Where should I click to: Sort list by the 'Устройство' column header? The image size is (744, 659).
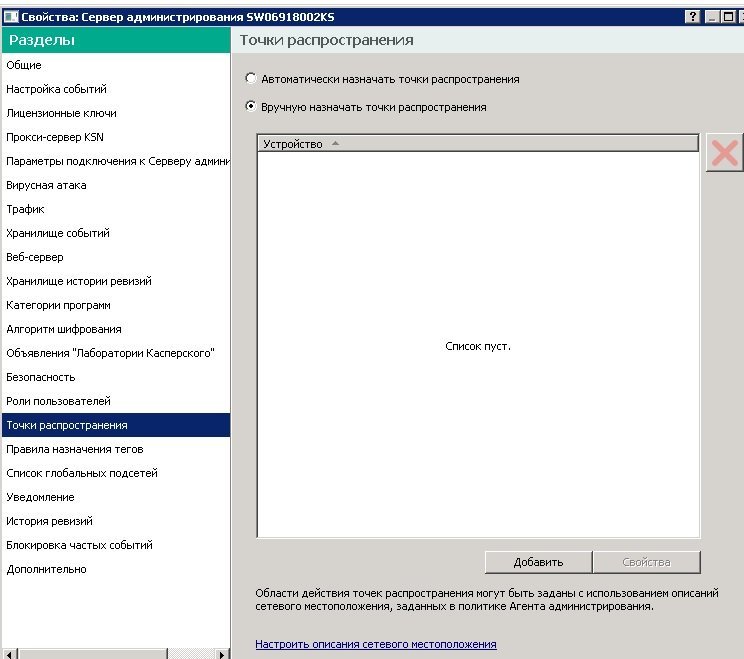pyautogui.click(x=478, y=144)
